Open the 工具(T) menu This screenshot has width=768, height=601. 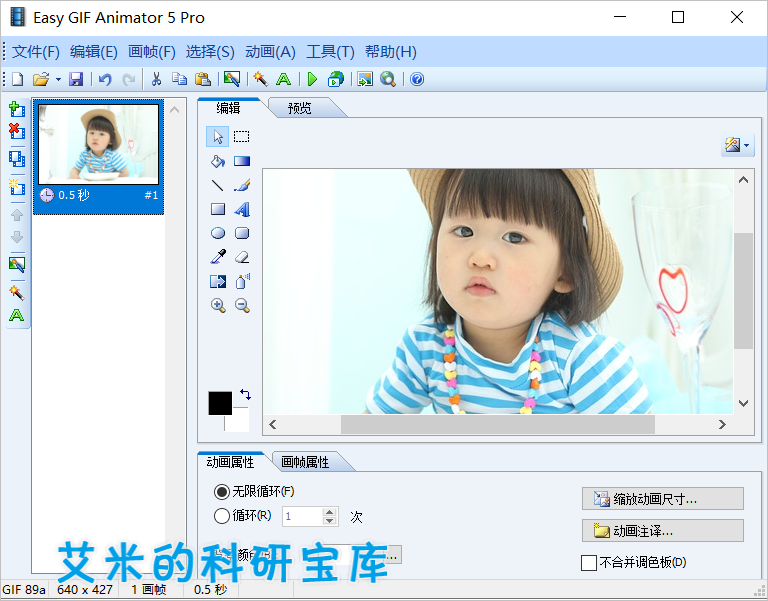330,52
